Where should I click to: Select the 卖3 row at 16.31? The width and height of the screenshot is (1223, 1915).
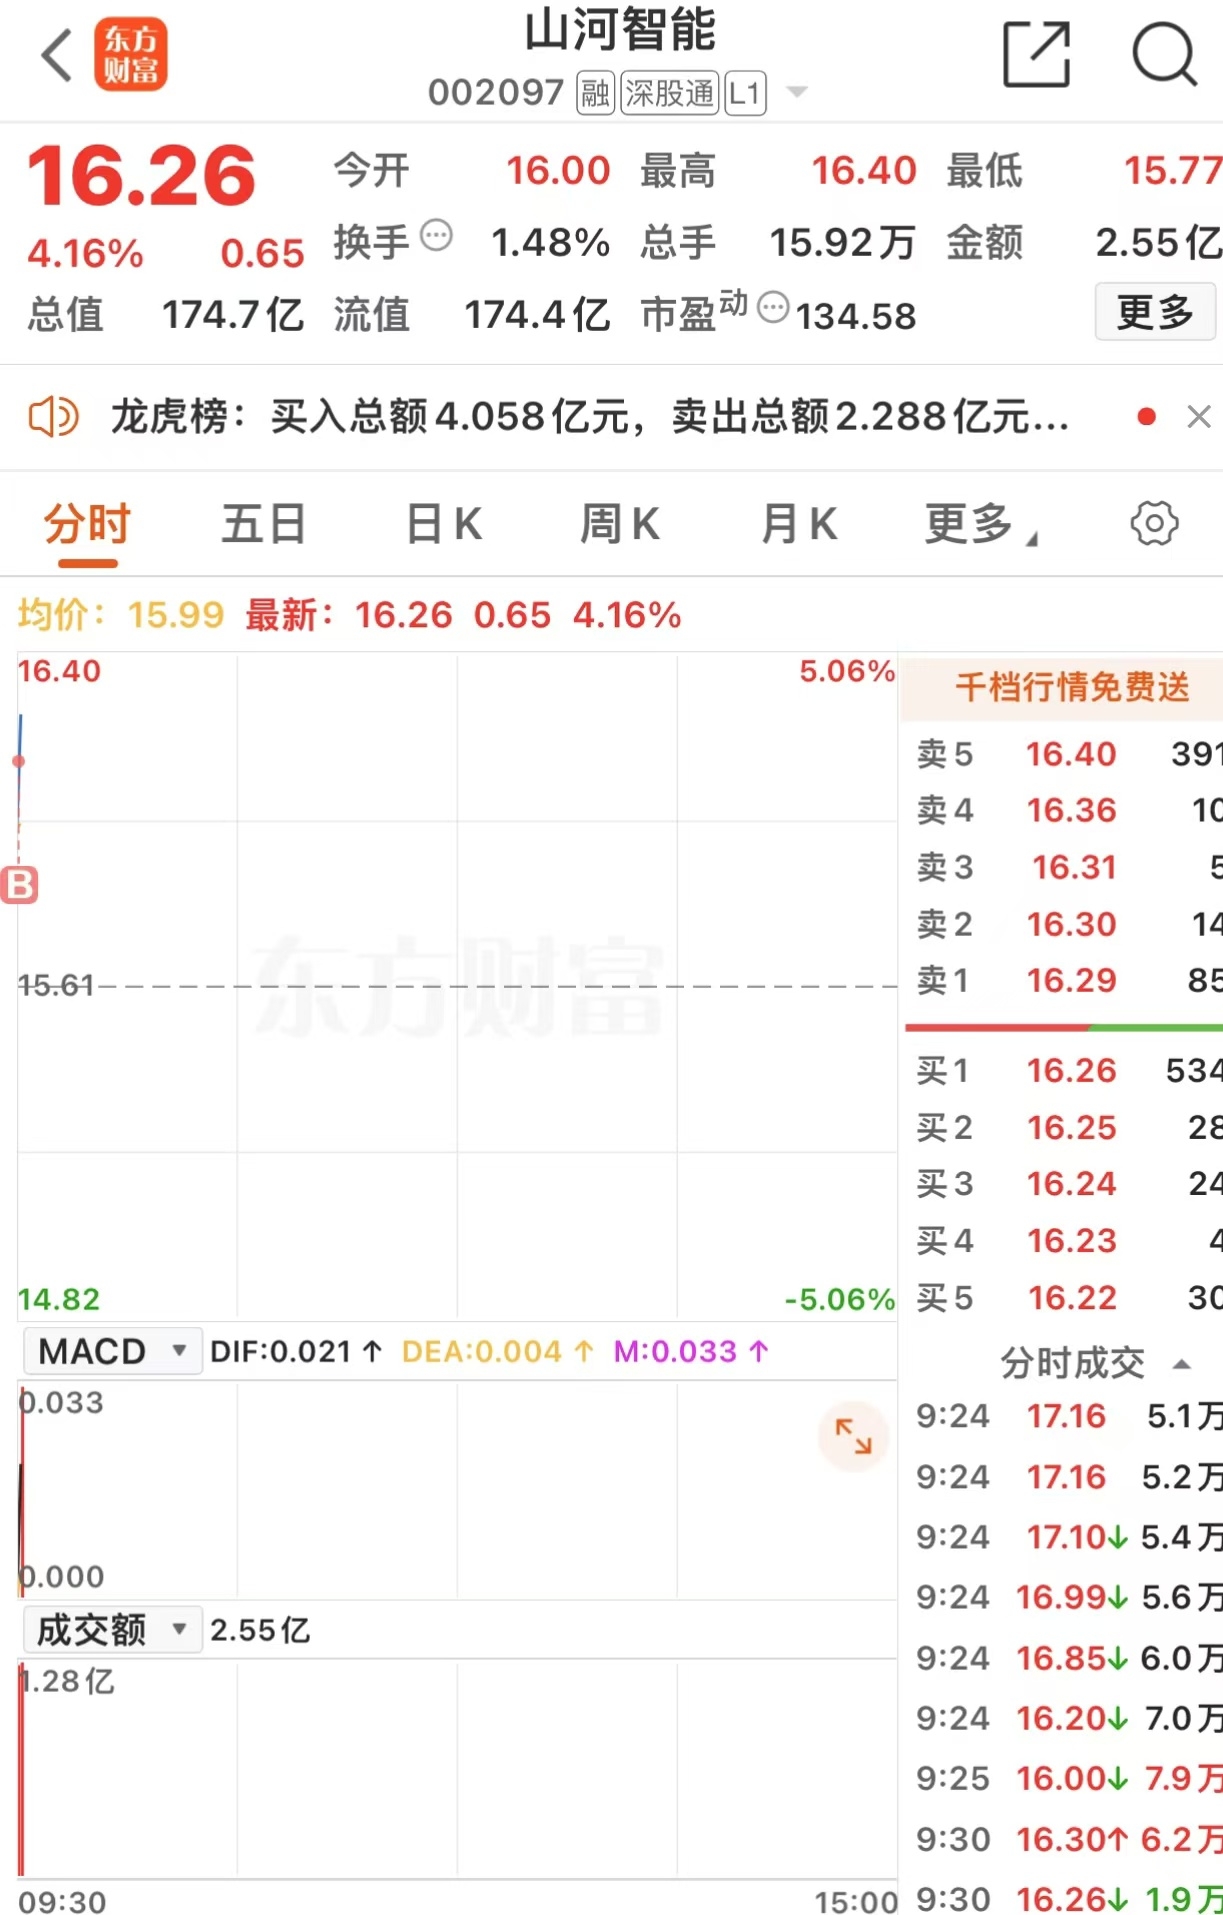point(1062,867)
